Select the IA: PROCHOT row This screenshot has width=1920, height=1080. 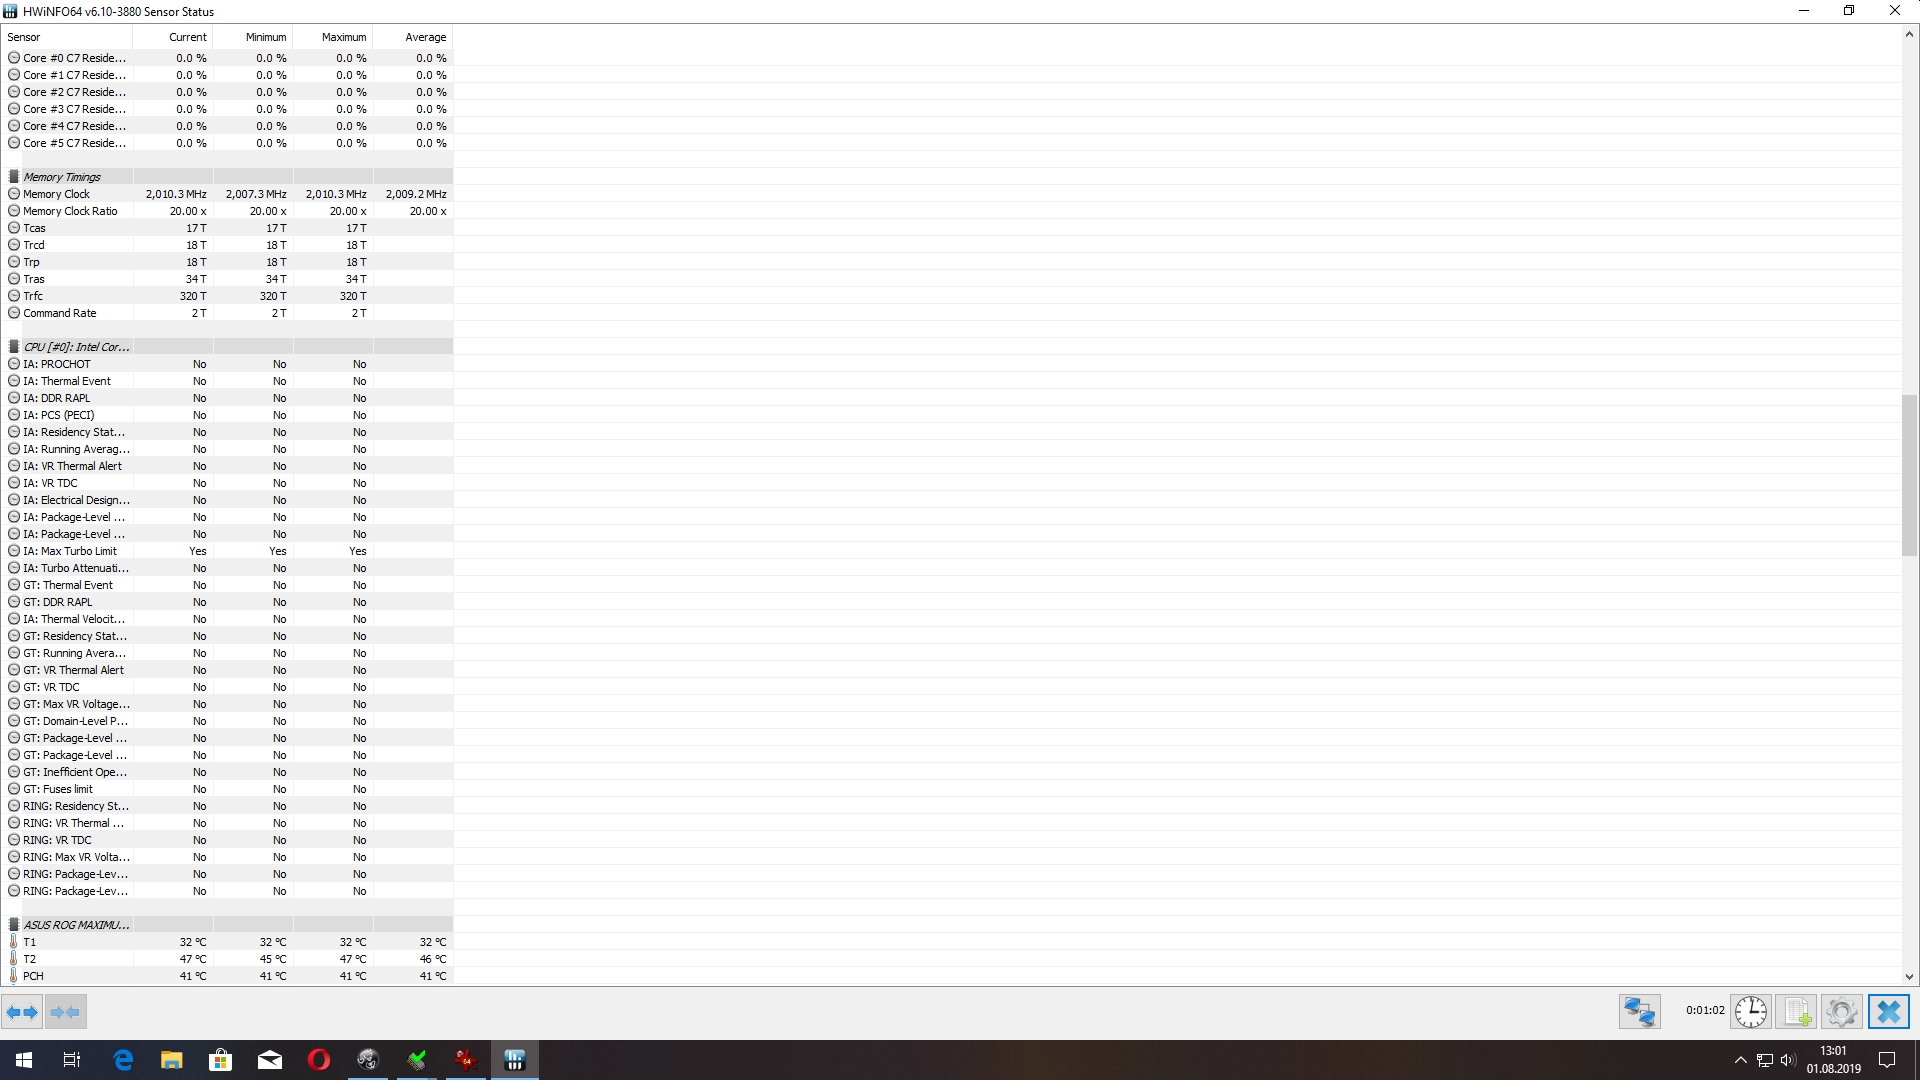228,364
